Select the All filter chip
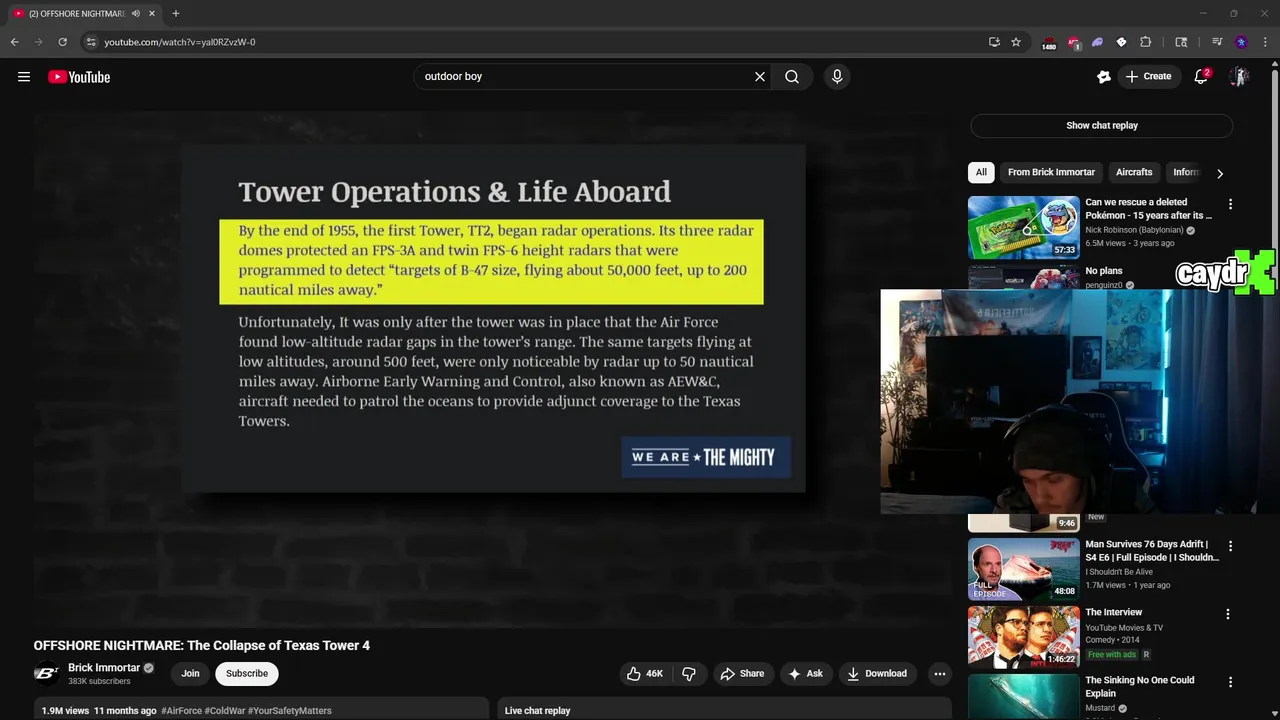The width and height of the screenshot is (1280, 720). pos(981,172)
